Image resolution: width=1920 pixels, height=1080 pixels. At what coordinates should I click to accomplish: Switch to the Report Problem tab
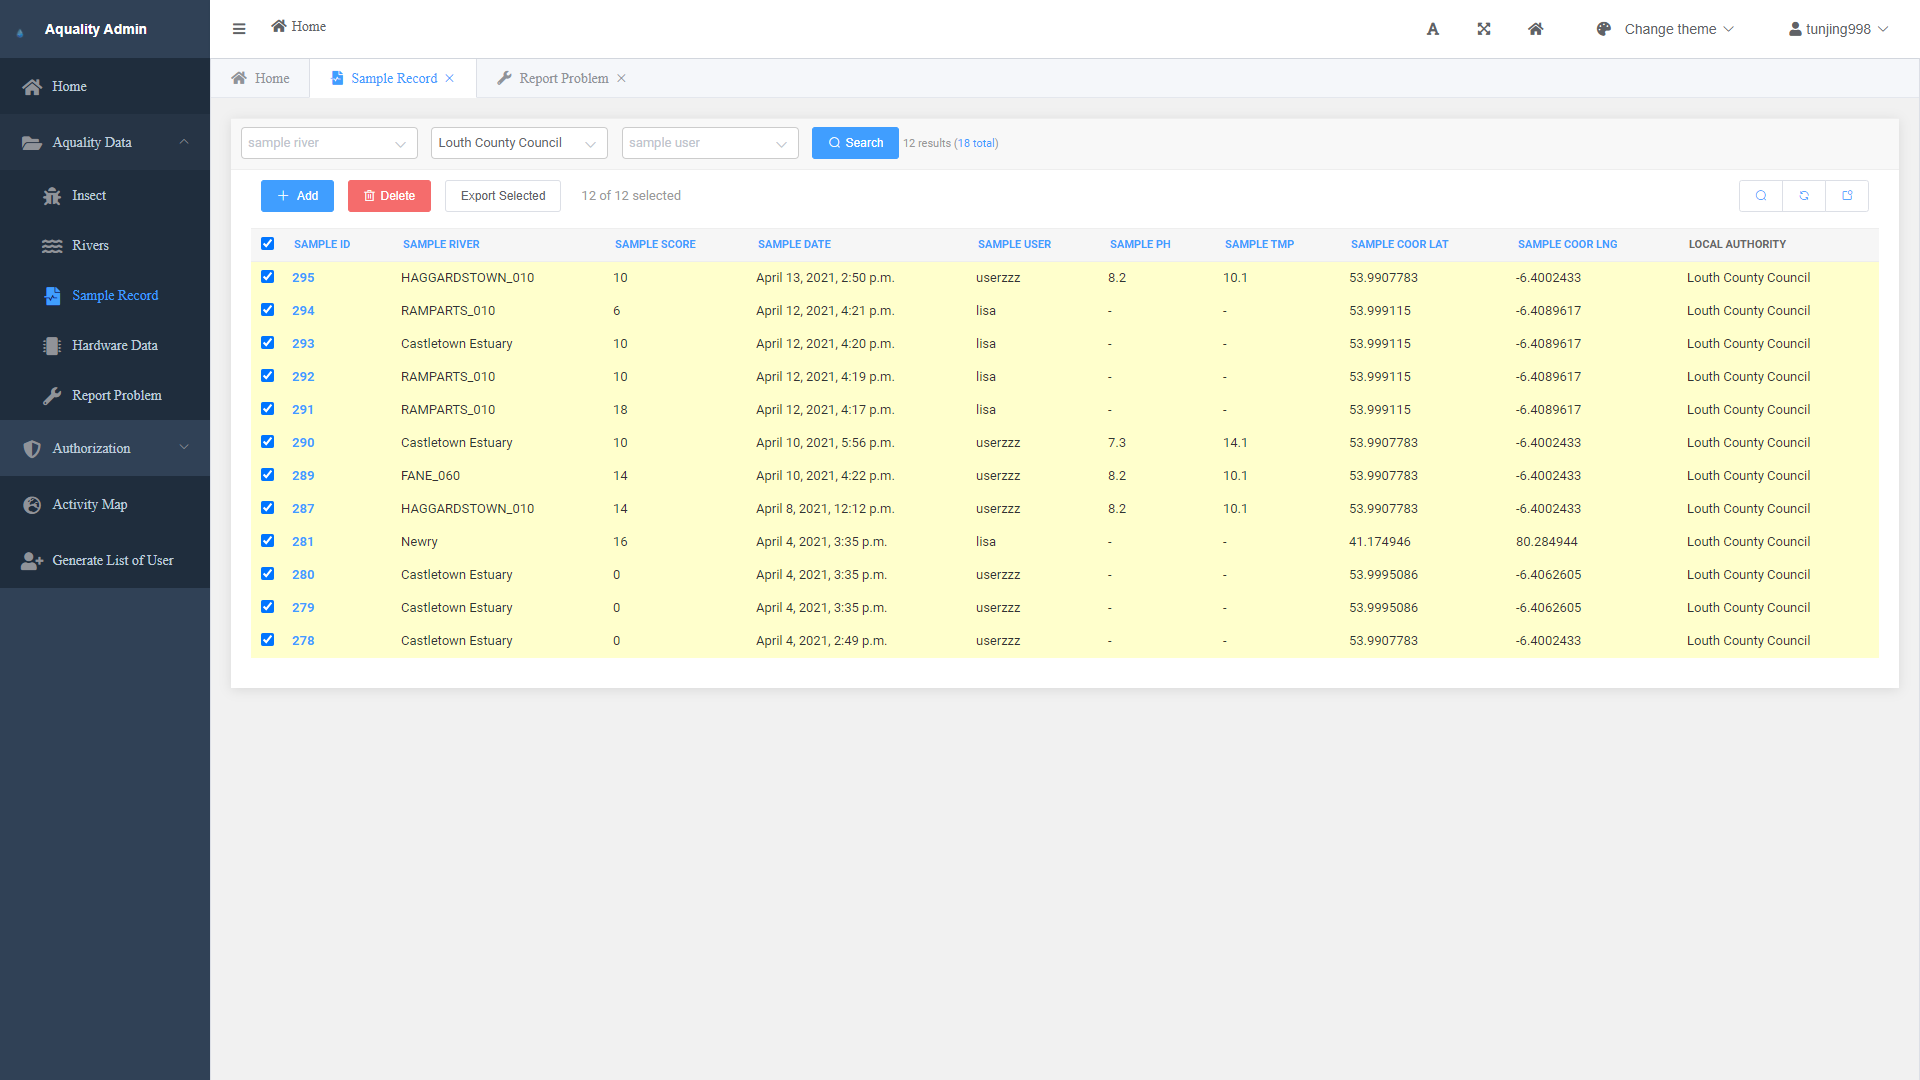tap(562, 78)
